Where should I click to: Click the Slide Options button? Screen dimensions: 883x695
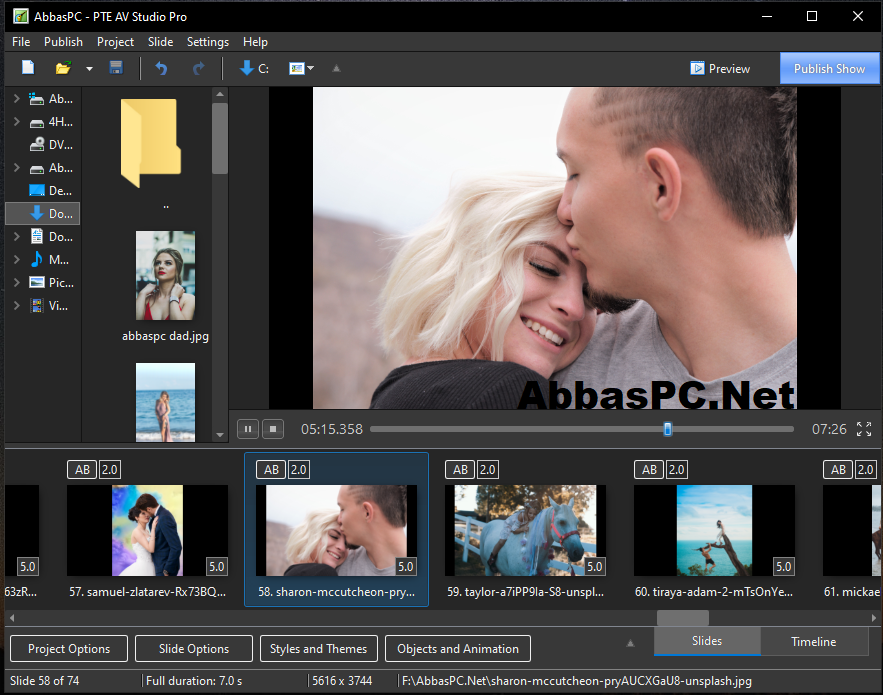194,649
